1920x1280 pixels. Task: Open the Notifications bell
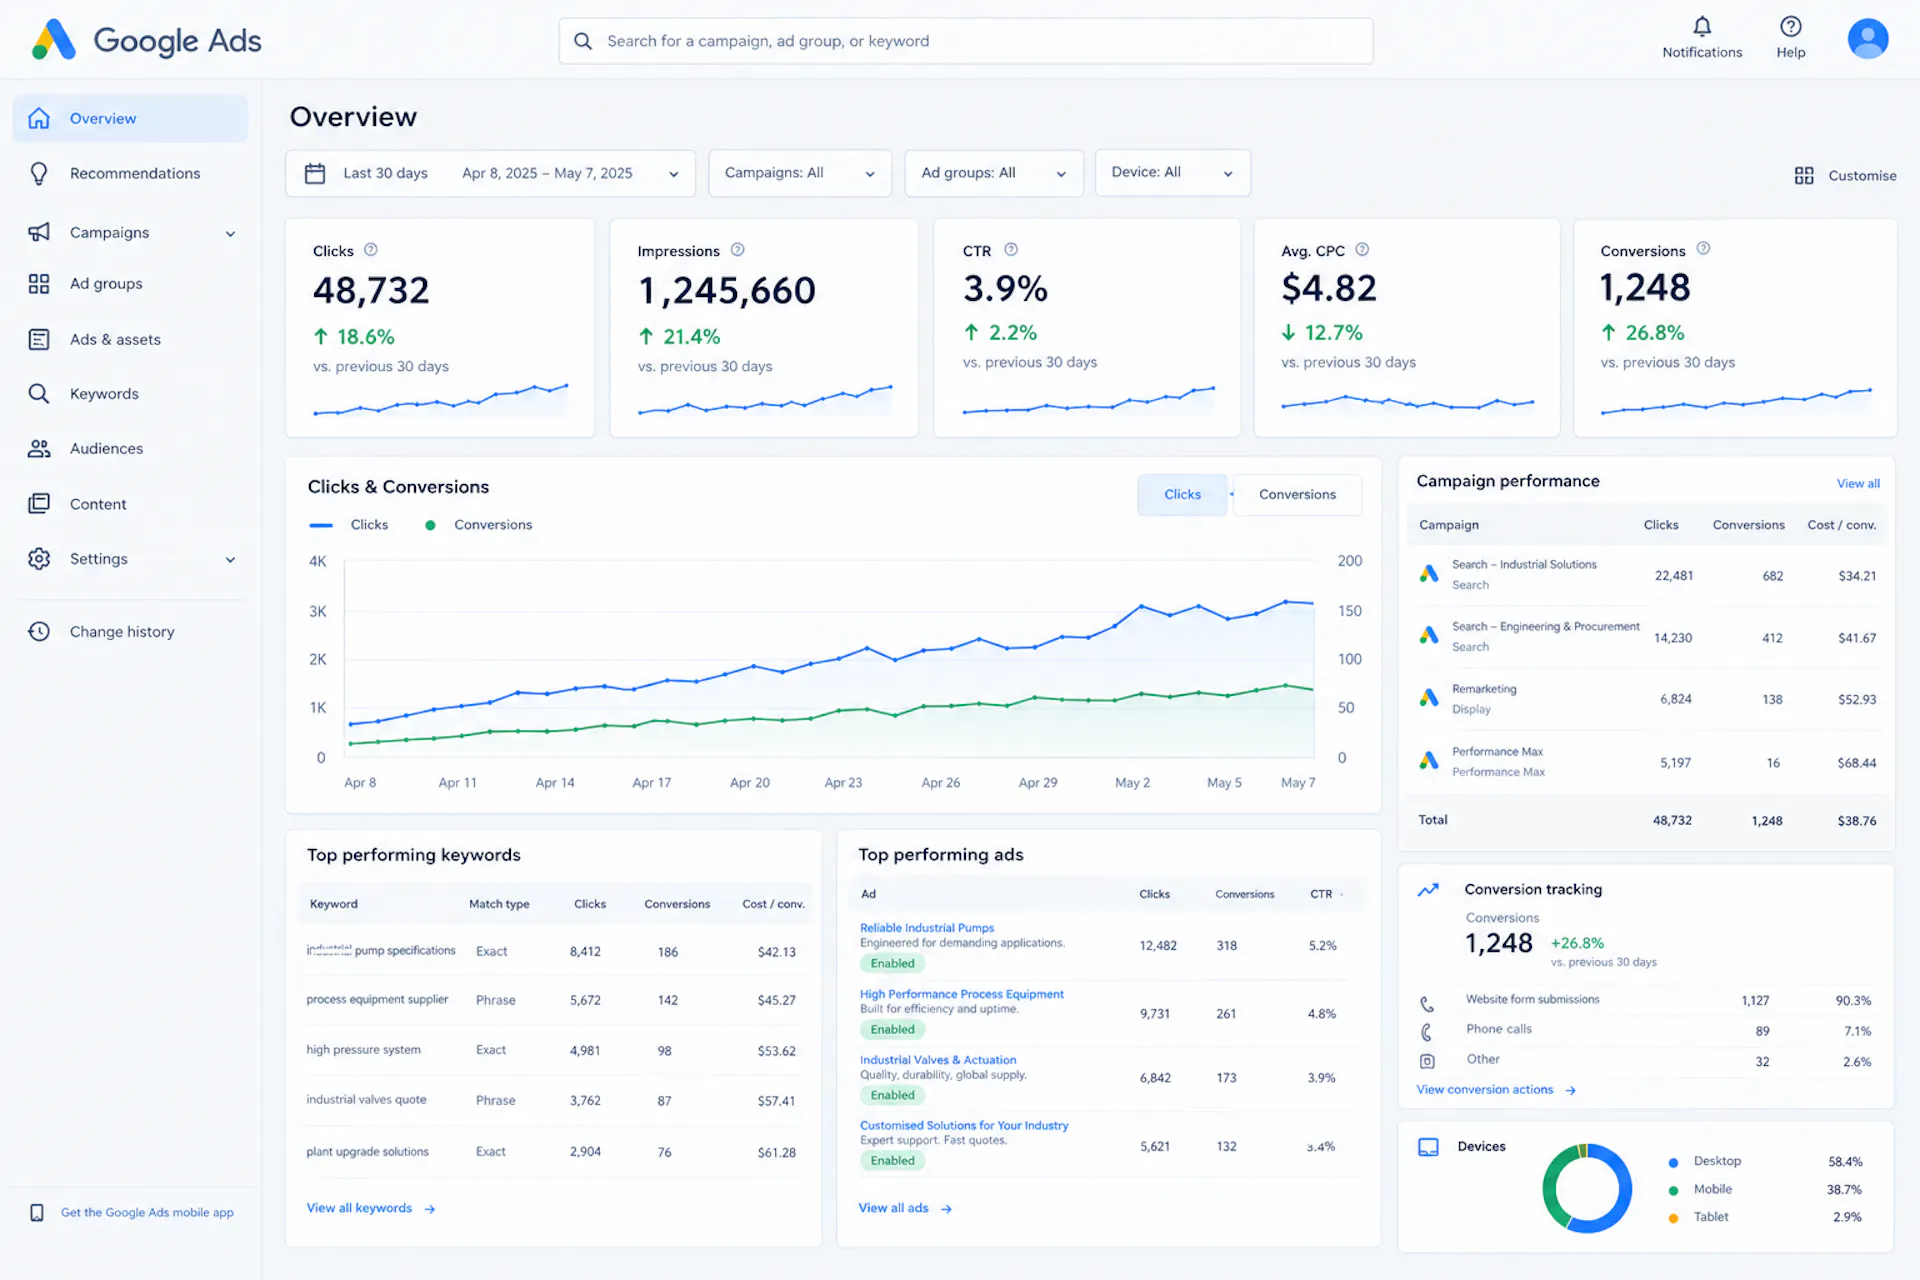click(x=1702, y=27)
